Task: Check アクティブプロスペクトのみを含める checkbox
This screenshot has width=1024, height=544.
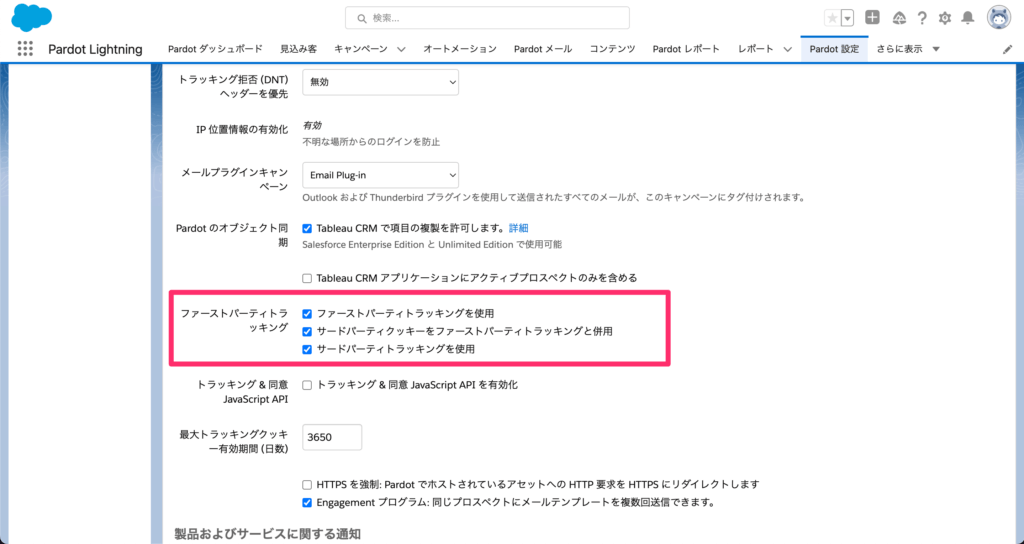Action: [307, 278]
